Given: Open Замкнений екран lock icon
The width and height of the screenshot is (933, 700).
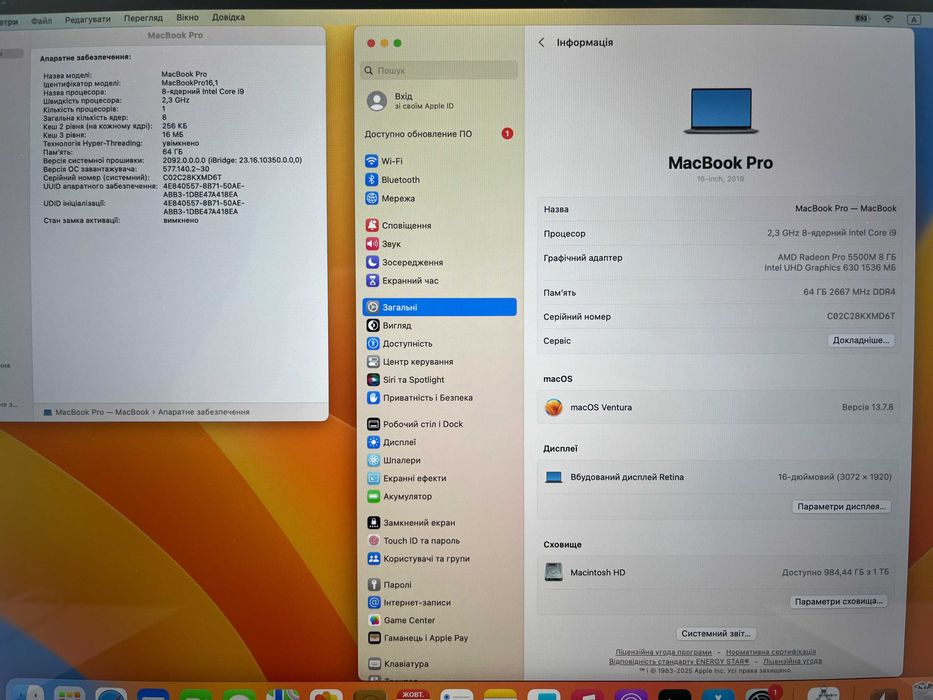Looking at the screenshot, I should [x=373, y=523].
